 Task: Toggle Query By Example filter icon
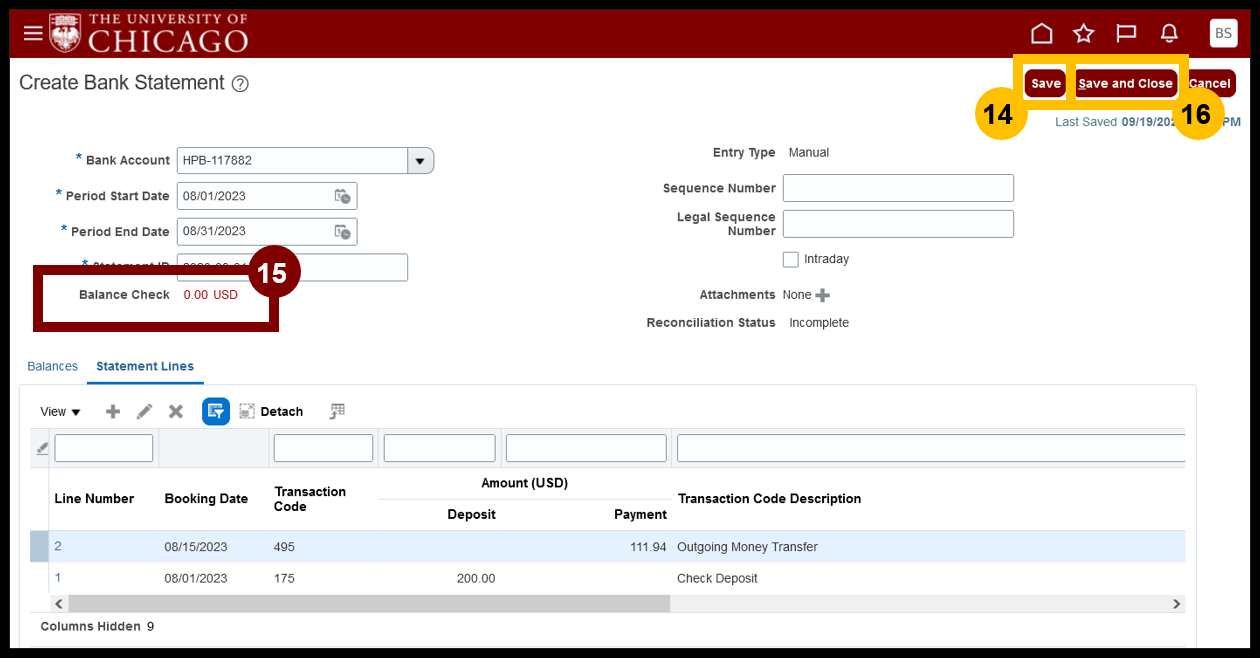click(216, 411)
